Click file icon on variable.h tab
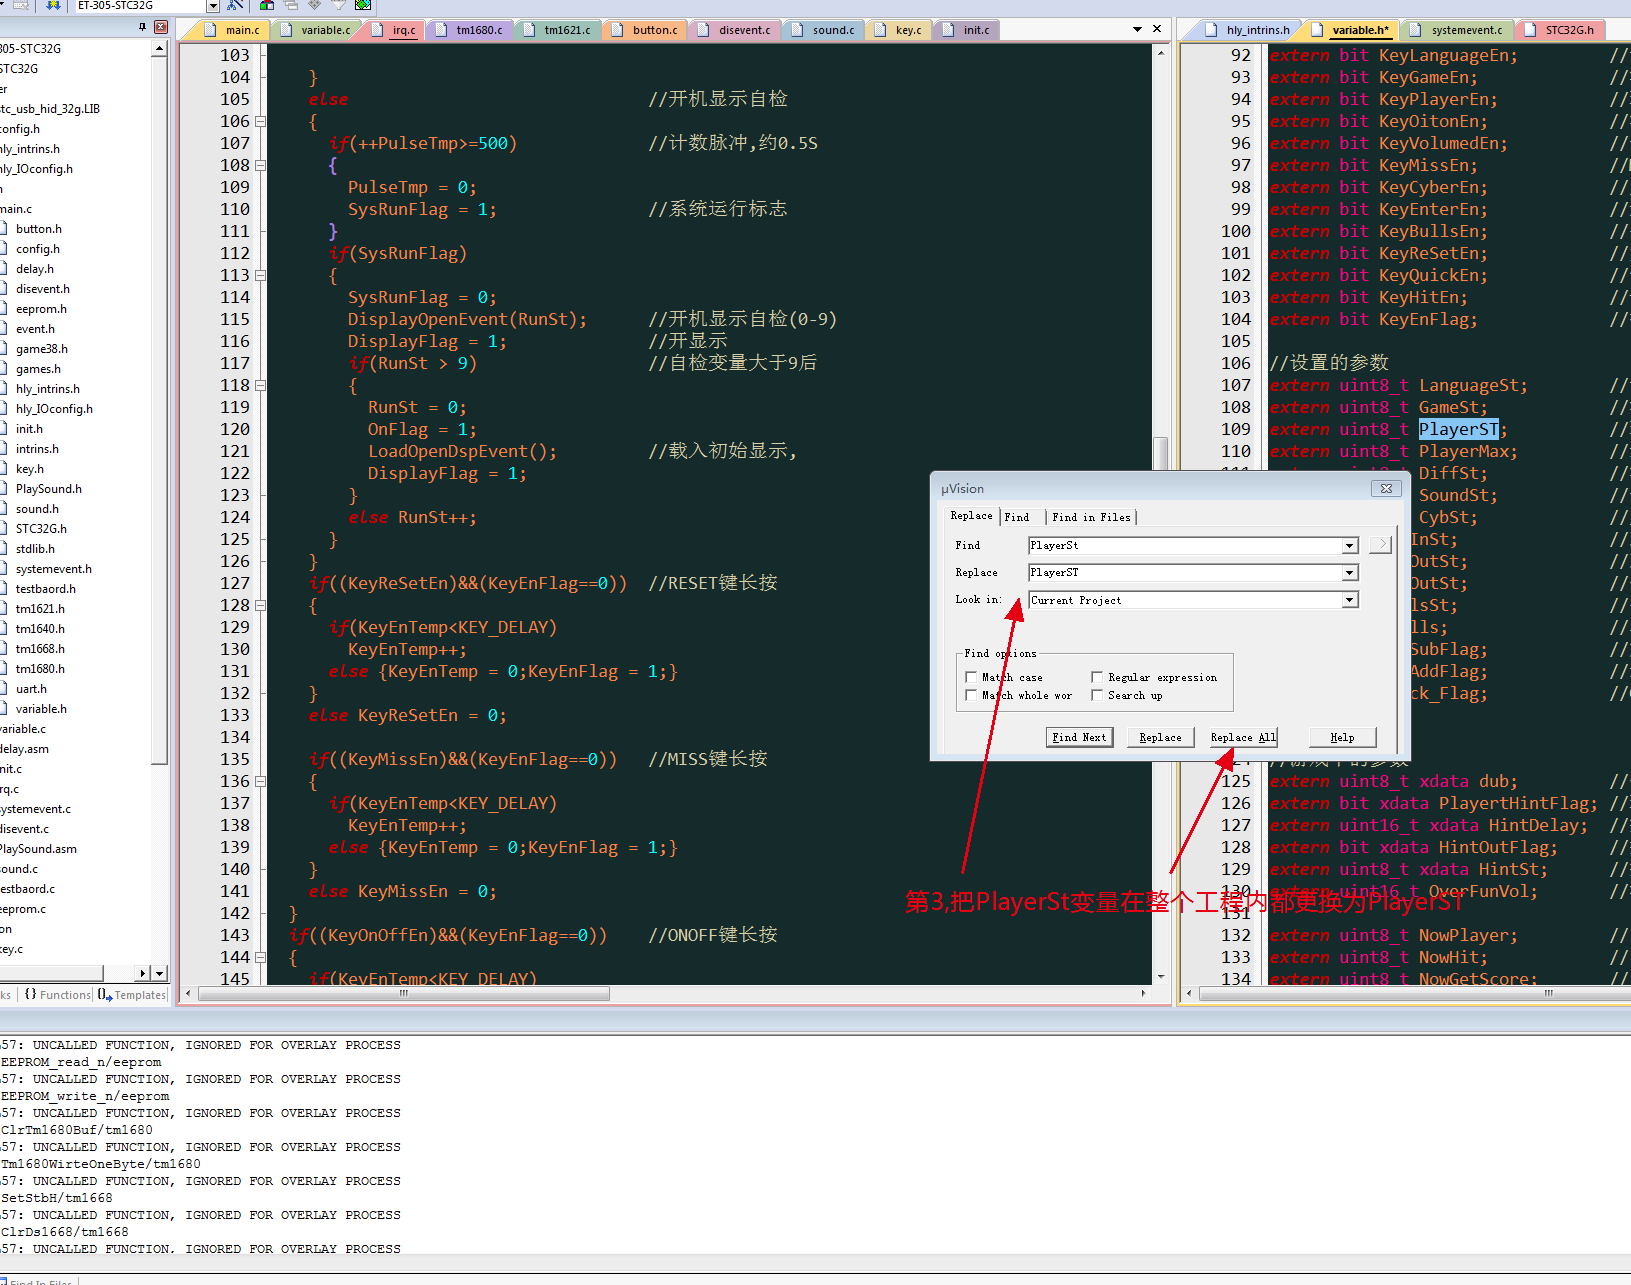The width and height of the screenshot is (1631, 1285). (1317, 30)
